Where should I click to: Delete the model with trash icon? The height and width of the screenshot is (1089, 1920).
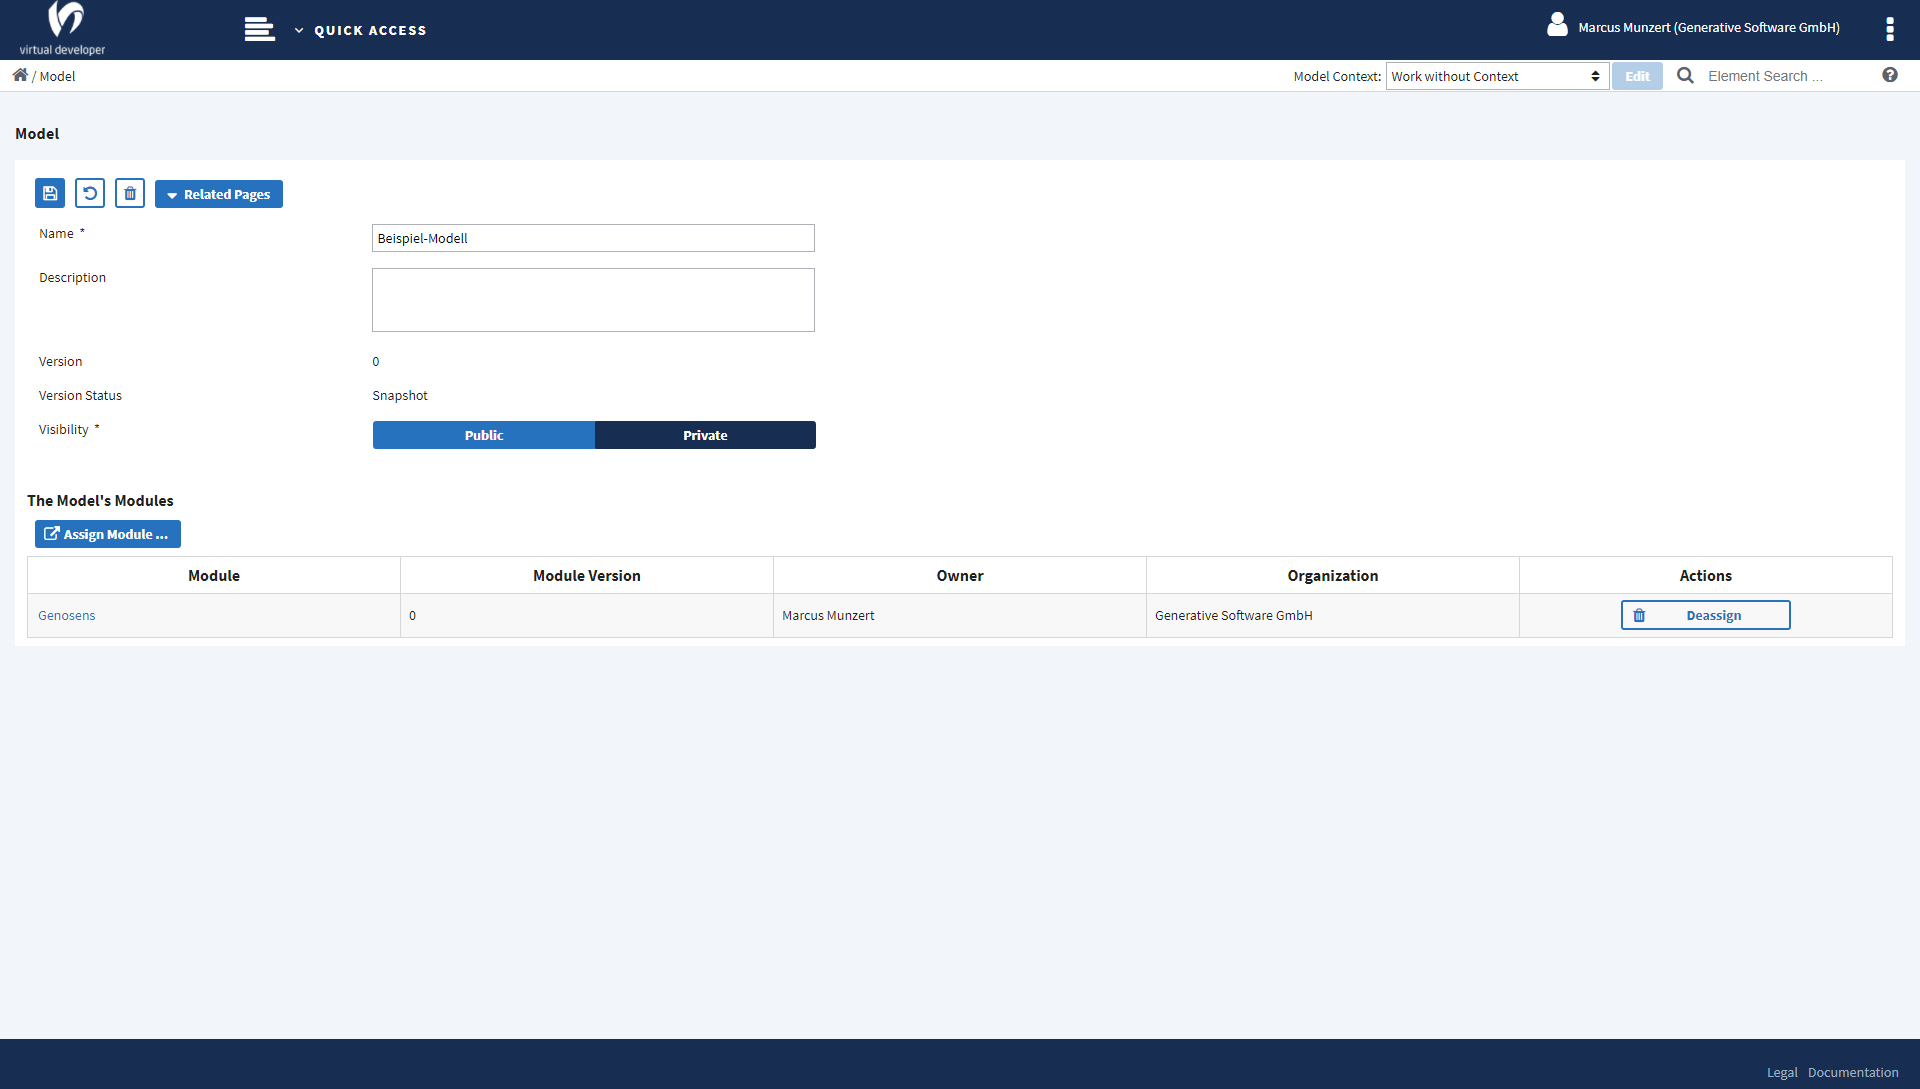(130, 193)
